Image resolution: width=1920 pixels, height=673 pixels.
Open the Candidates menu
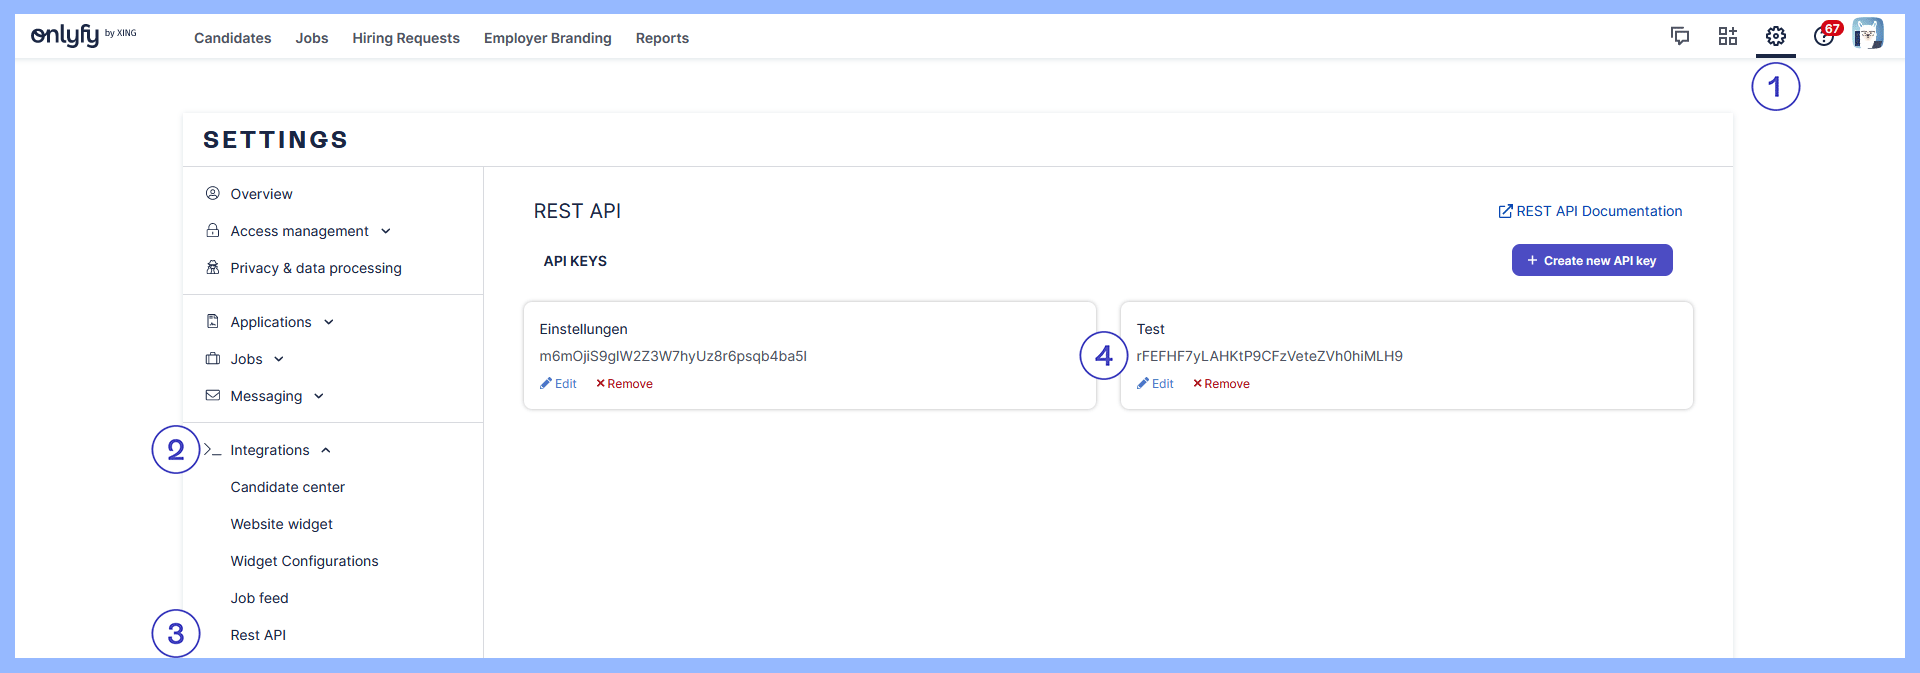(232, 38)
